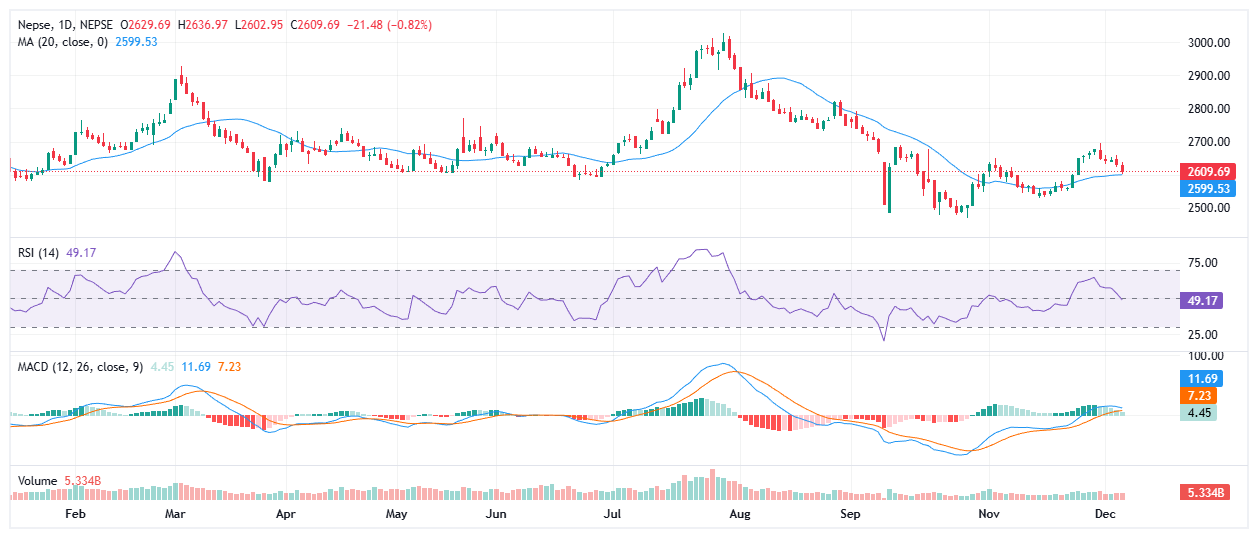Select the MA (20, close, 0) indicator label
The image size is (1258, 538).
coord(64,40)
